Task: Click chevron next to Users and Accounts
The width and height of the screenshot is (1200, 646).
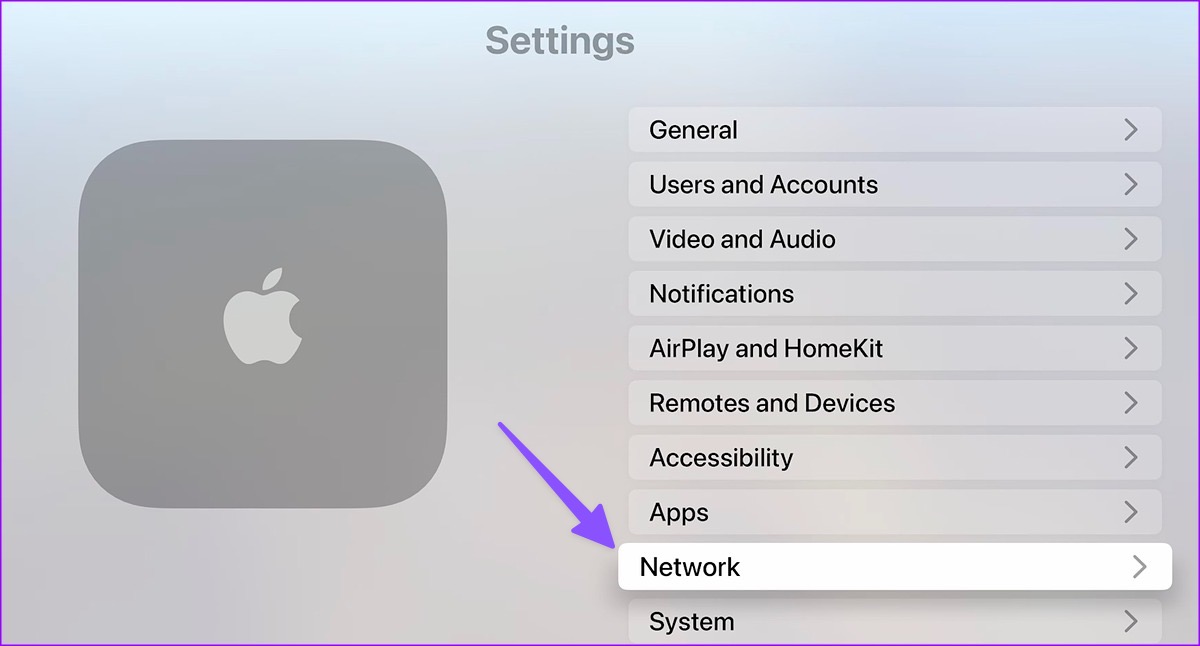Action: tap(1131, 184)
